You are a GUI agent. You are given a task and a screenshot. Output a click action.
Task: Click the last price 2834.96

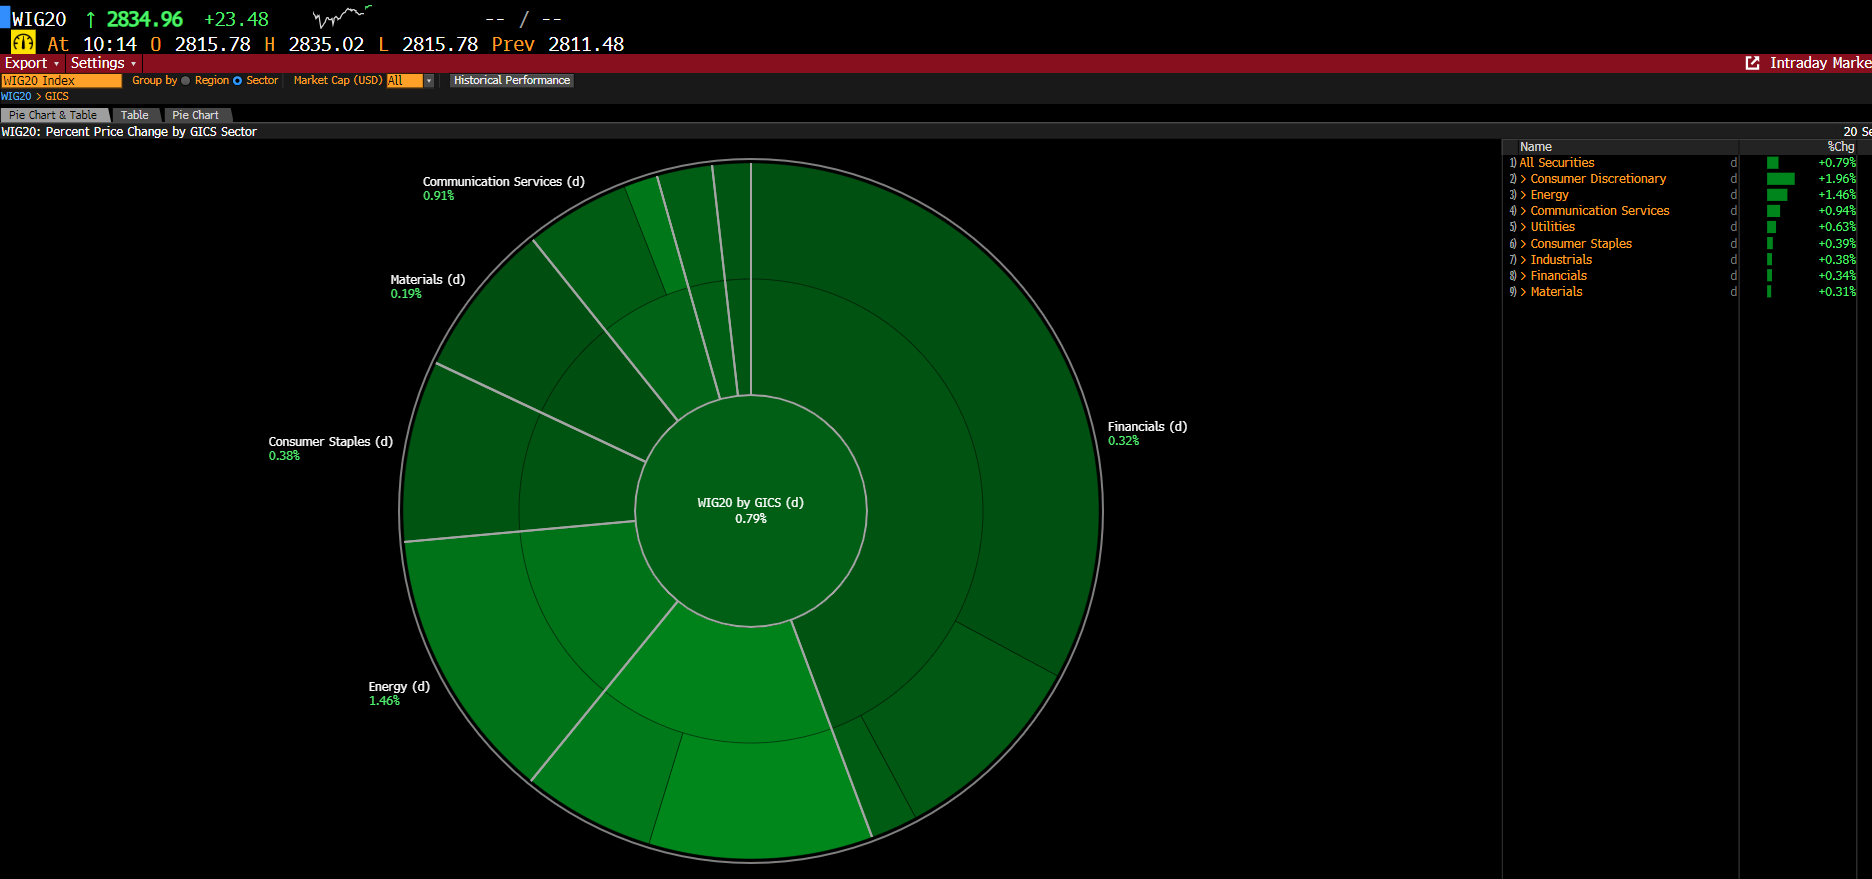coord(145,19)
